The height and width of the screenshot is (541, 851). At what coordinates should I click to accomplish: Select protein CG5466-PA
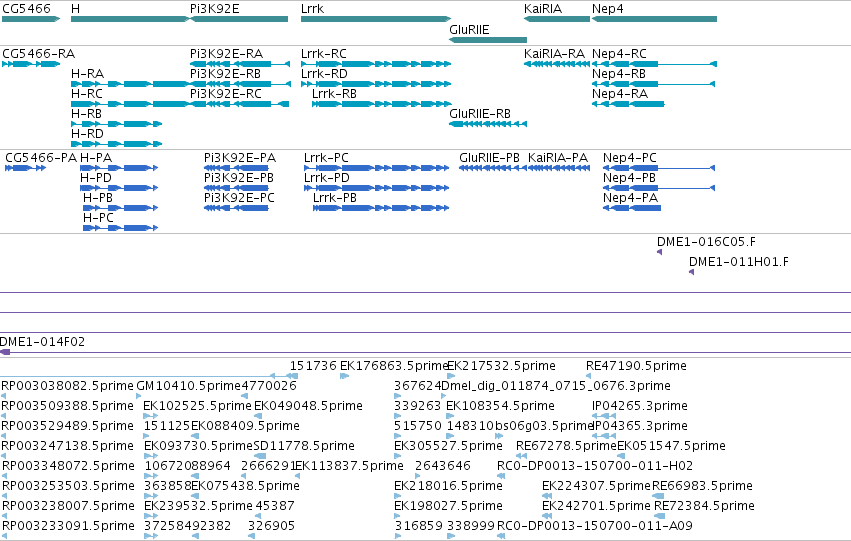click(26, 168)
